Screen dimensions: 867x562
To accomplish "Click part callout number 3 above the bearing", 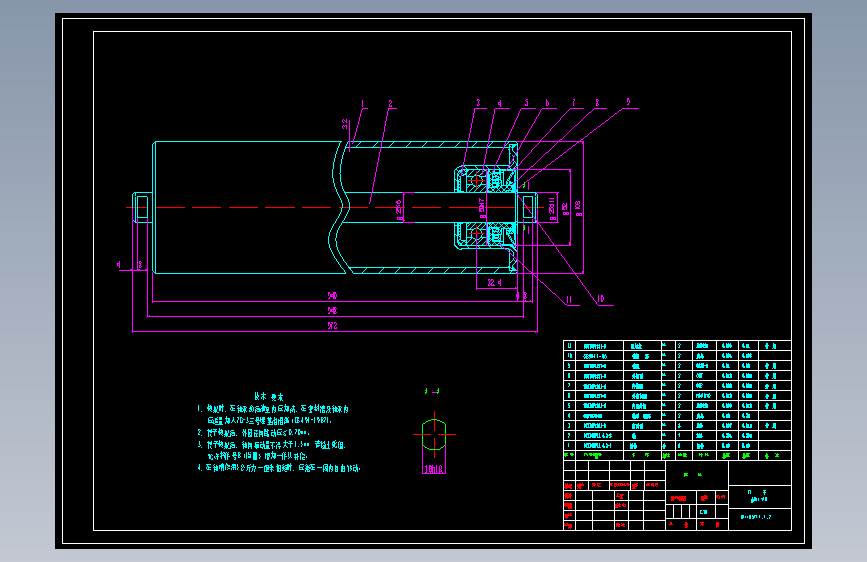I will 479,103.
